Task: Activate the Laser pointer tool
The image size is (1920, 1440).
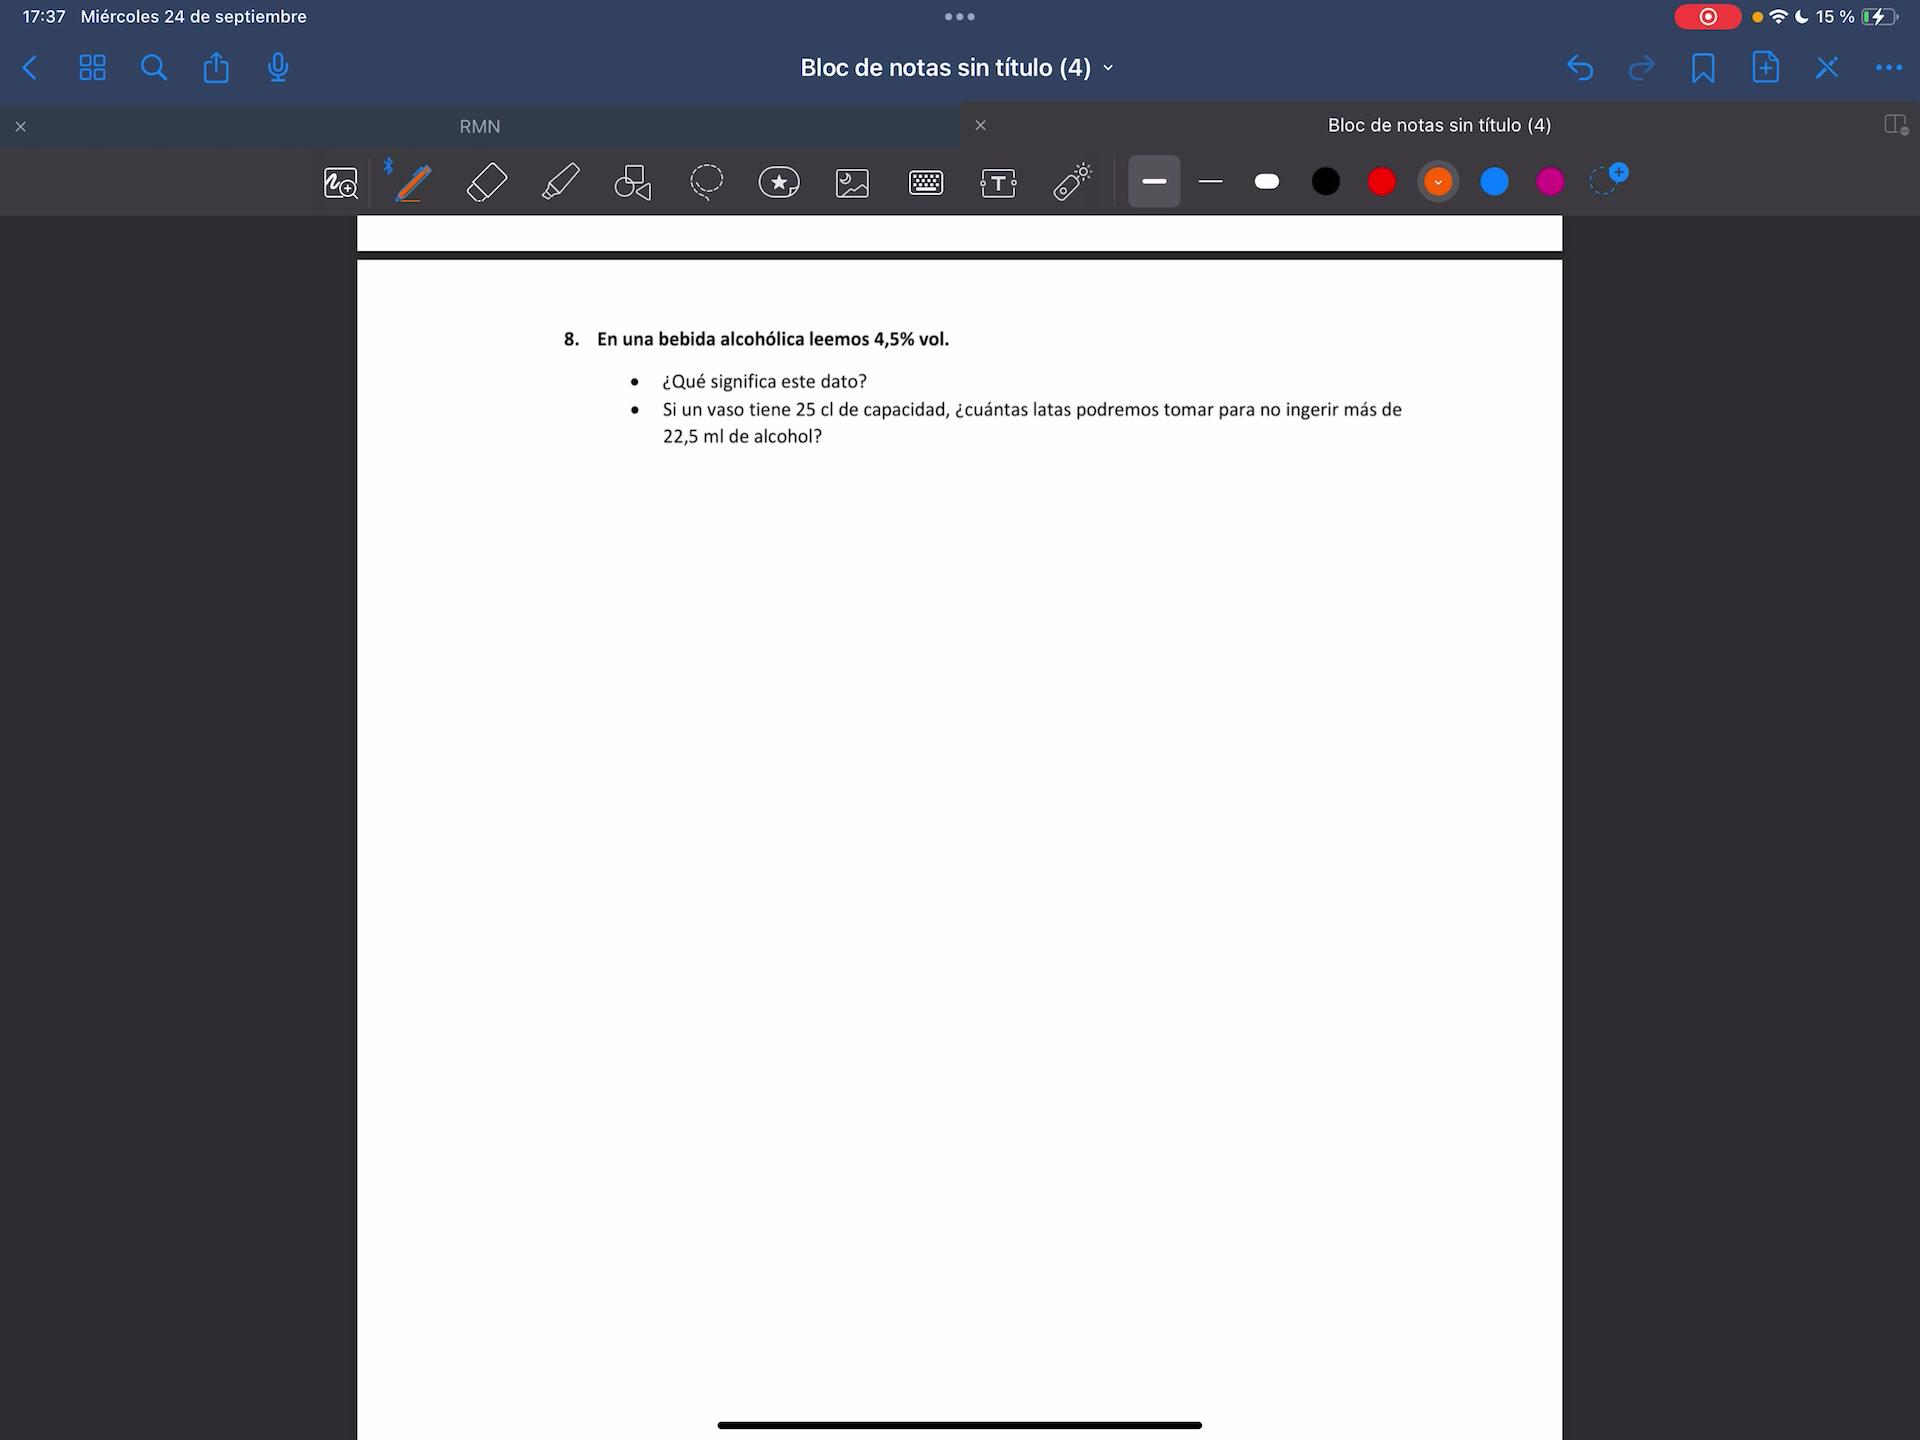Action: [x=1072, y=182]
